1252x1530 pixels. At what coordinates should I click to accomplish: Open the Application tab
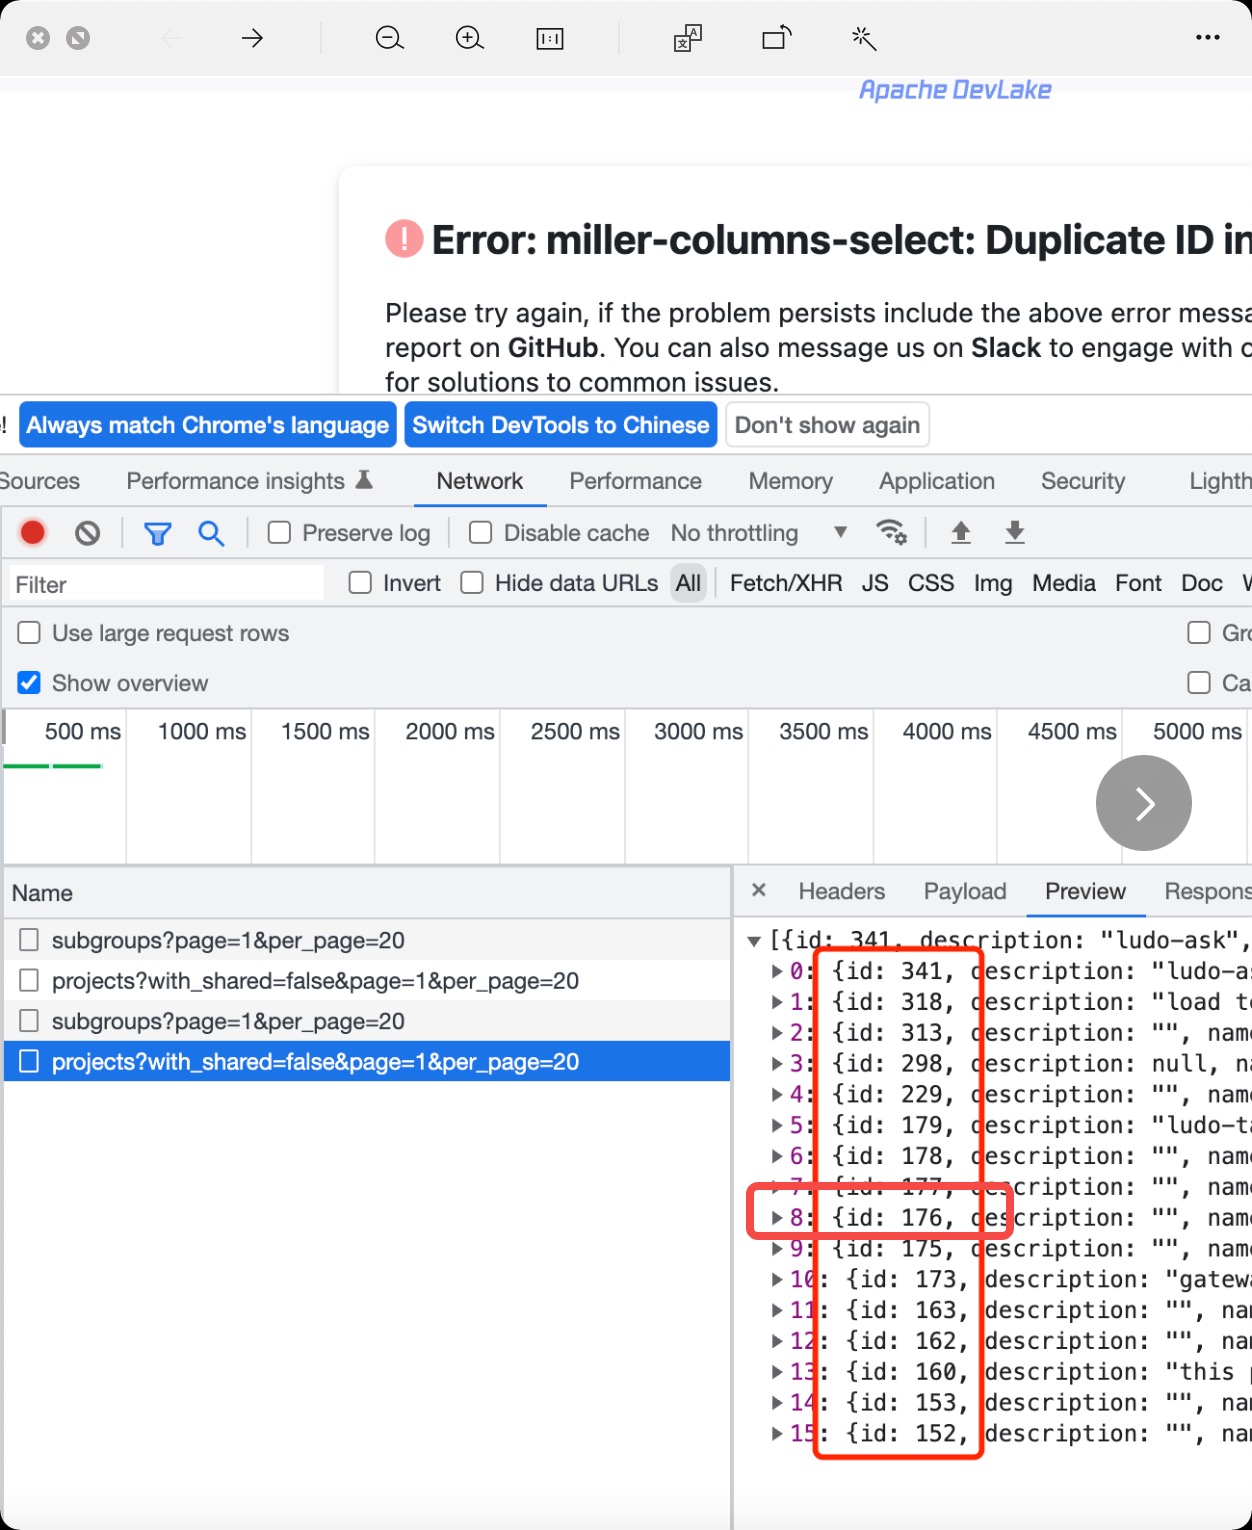(937, 481)
